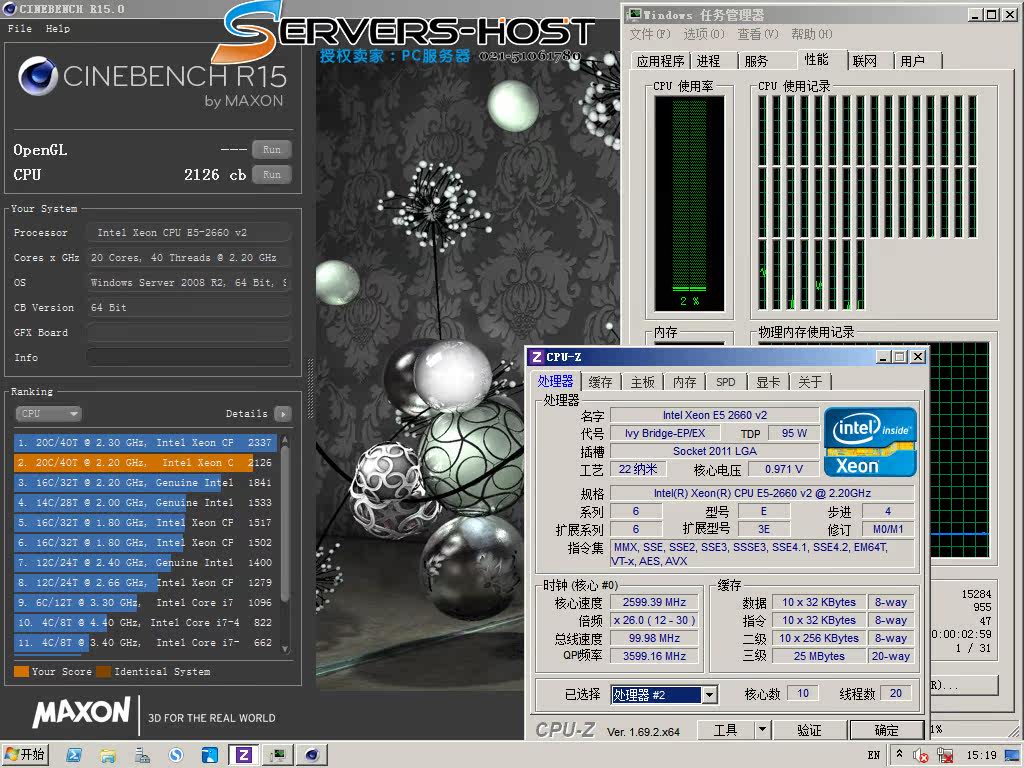Click the volume muted tray icon
This screenshot has width=1024, height=768.
click(921, 756)
